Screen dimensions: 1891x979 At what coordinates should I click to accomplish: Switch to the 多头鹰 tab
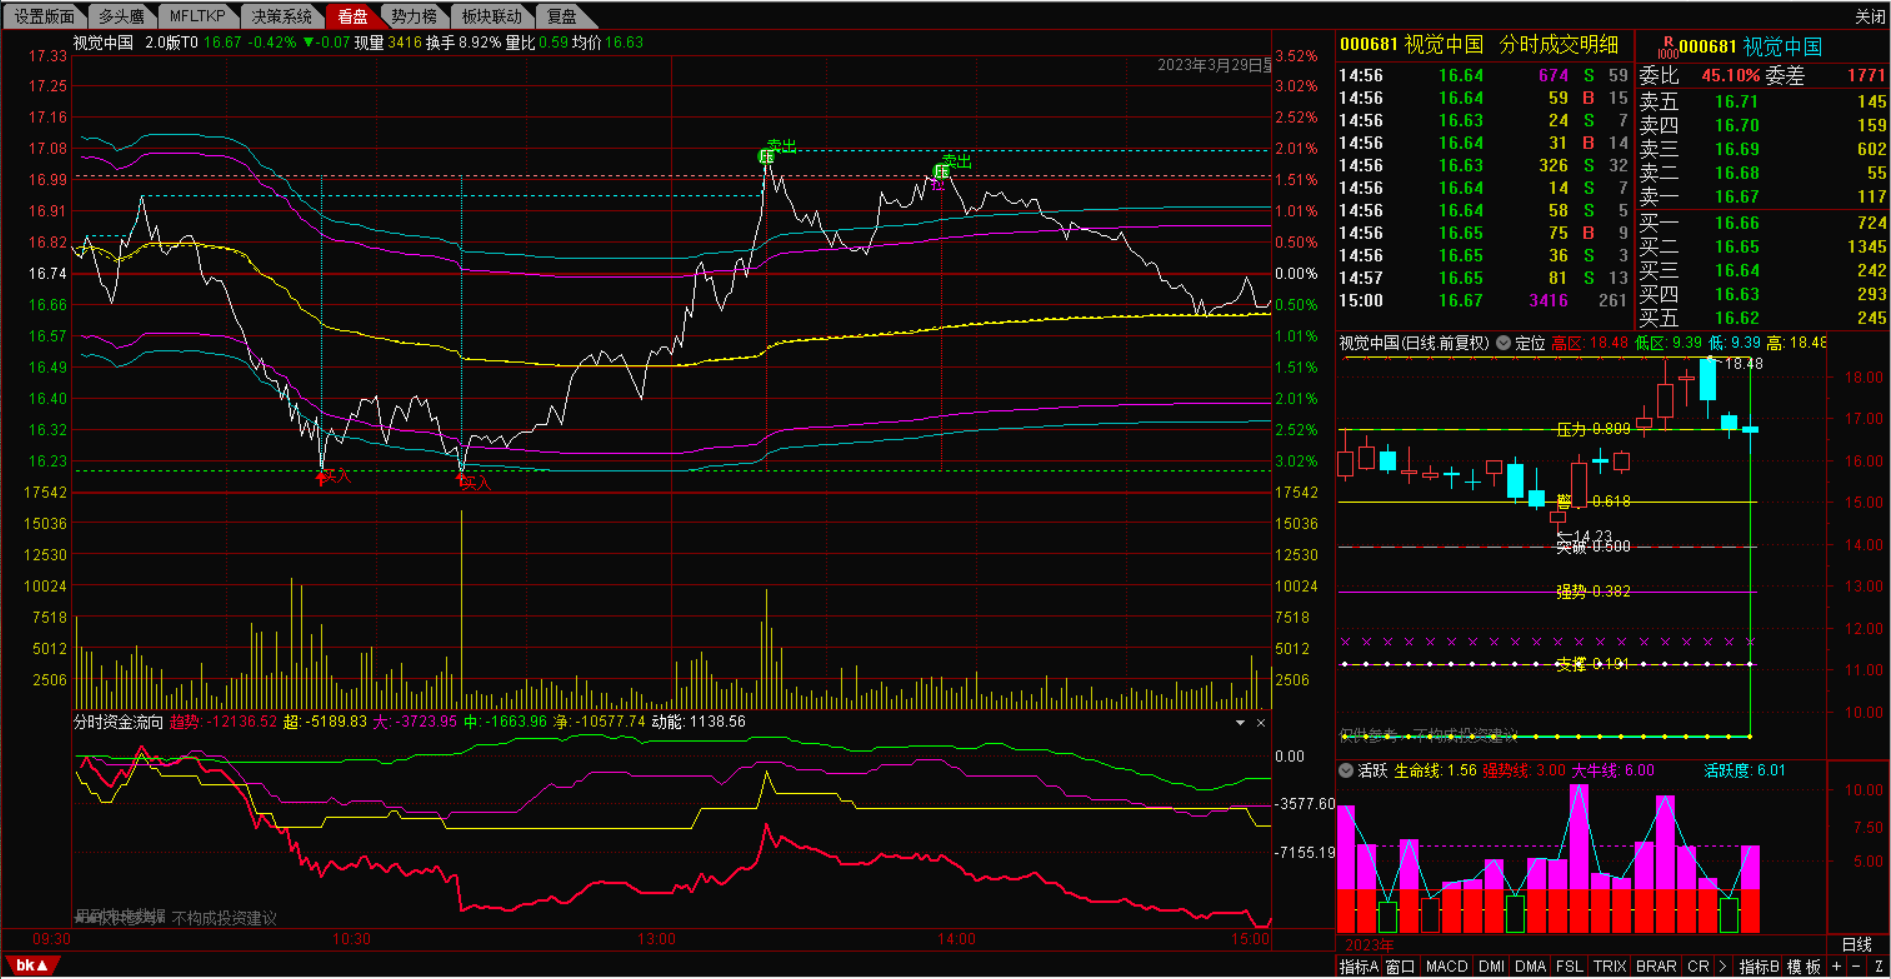(x=121, y=16)
